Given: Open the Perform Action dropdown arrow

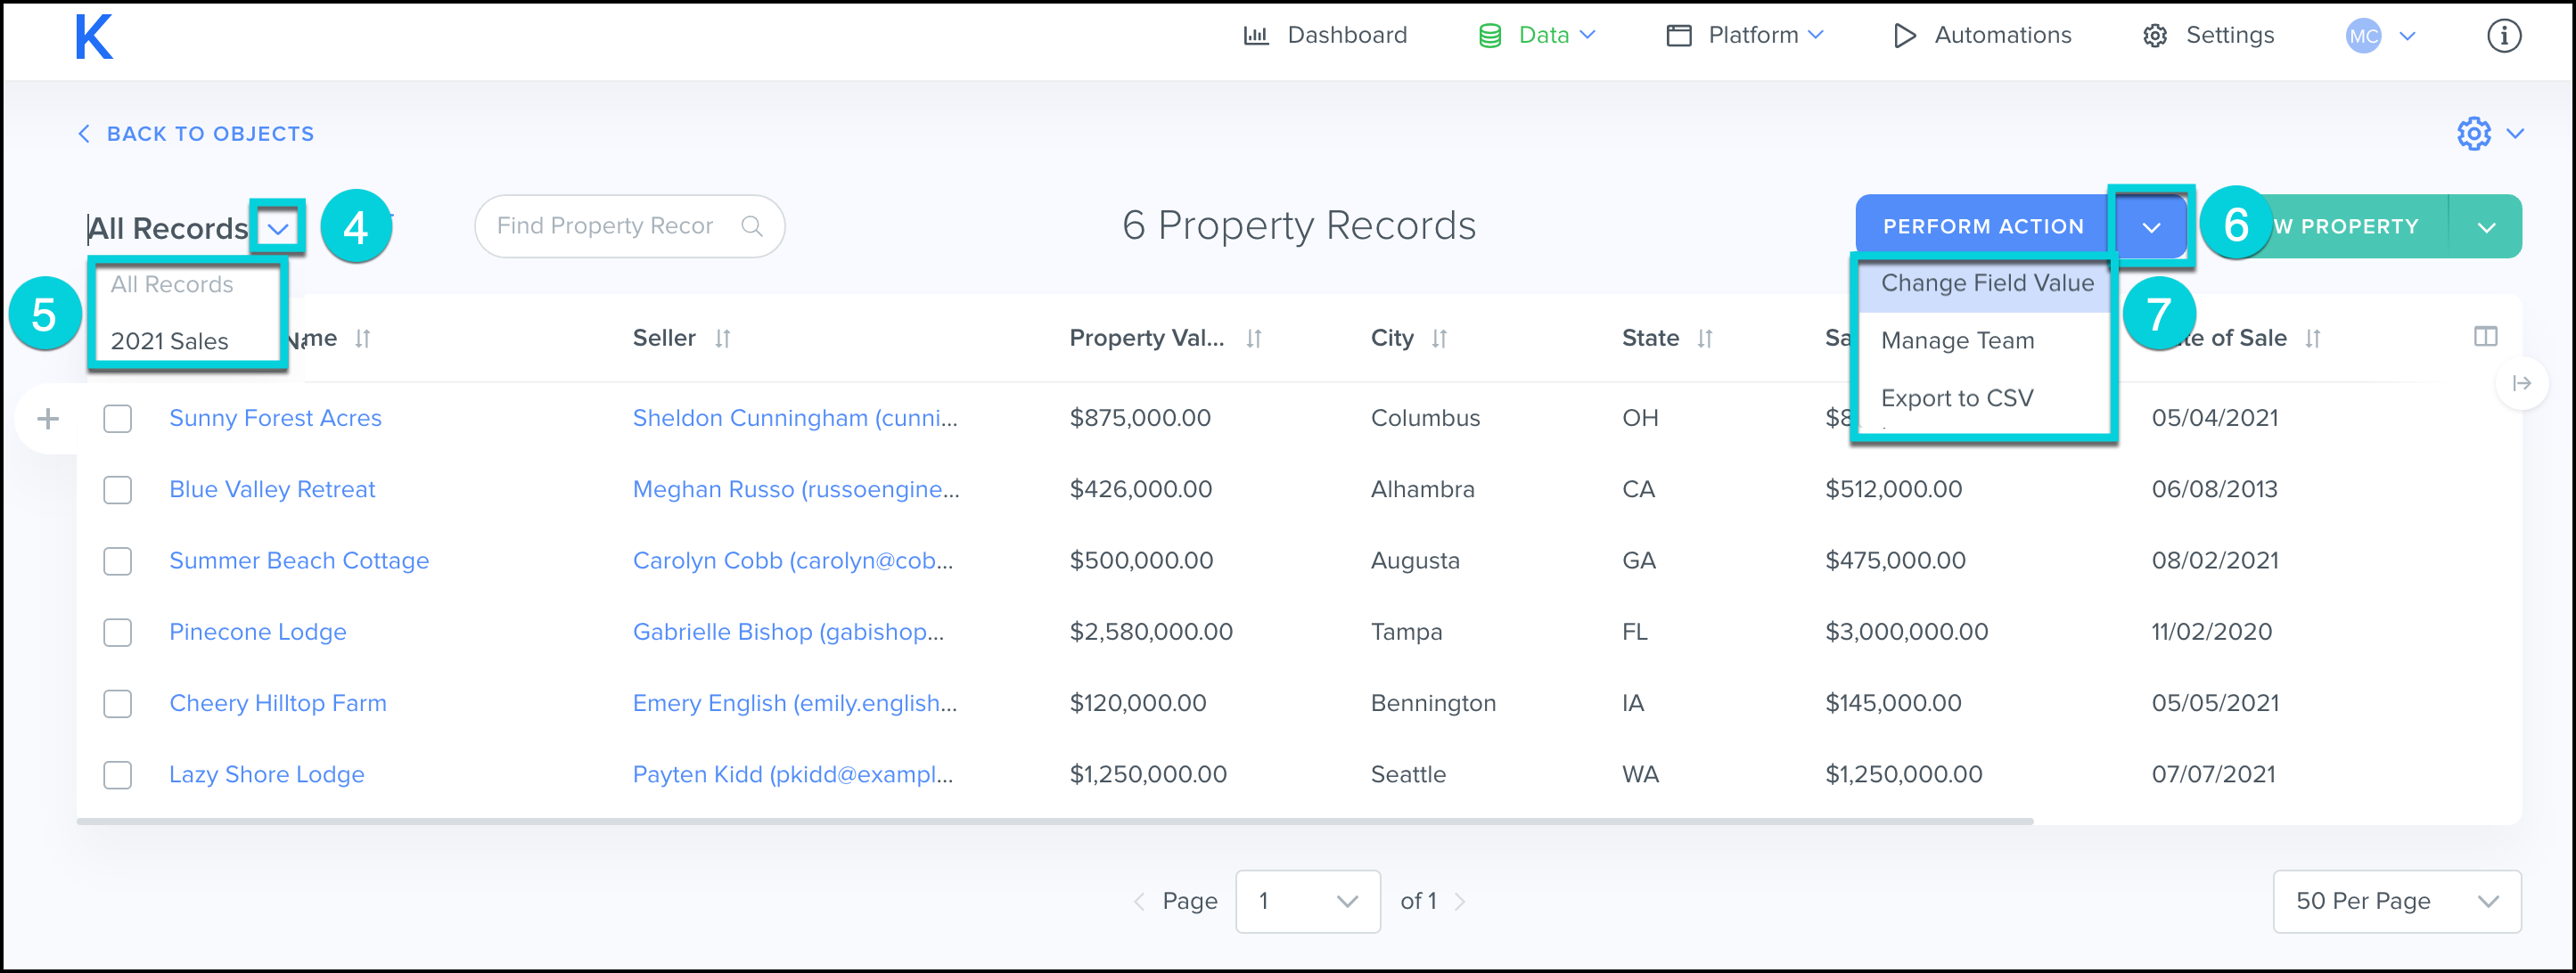Looking at the screenshot, I should [x=2151, y=227].
